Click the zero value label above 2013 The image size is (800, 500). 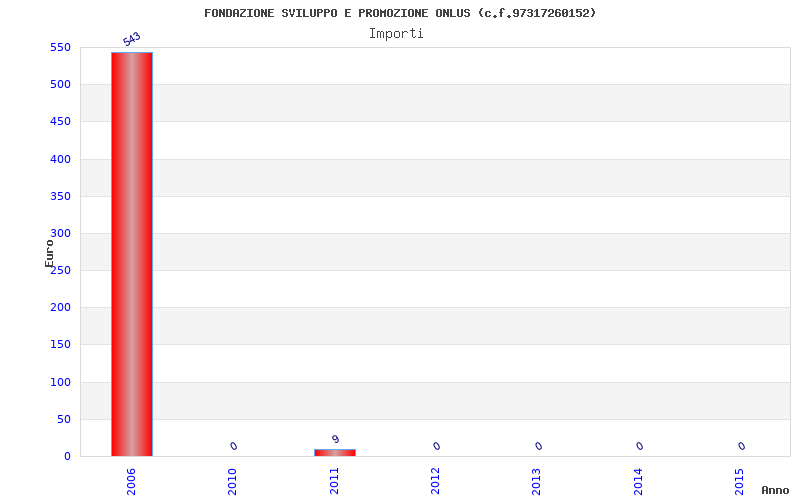pyautogui.click(x=539, y=446)
